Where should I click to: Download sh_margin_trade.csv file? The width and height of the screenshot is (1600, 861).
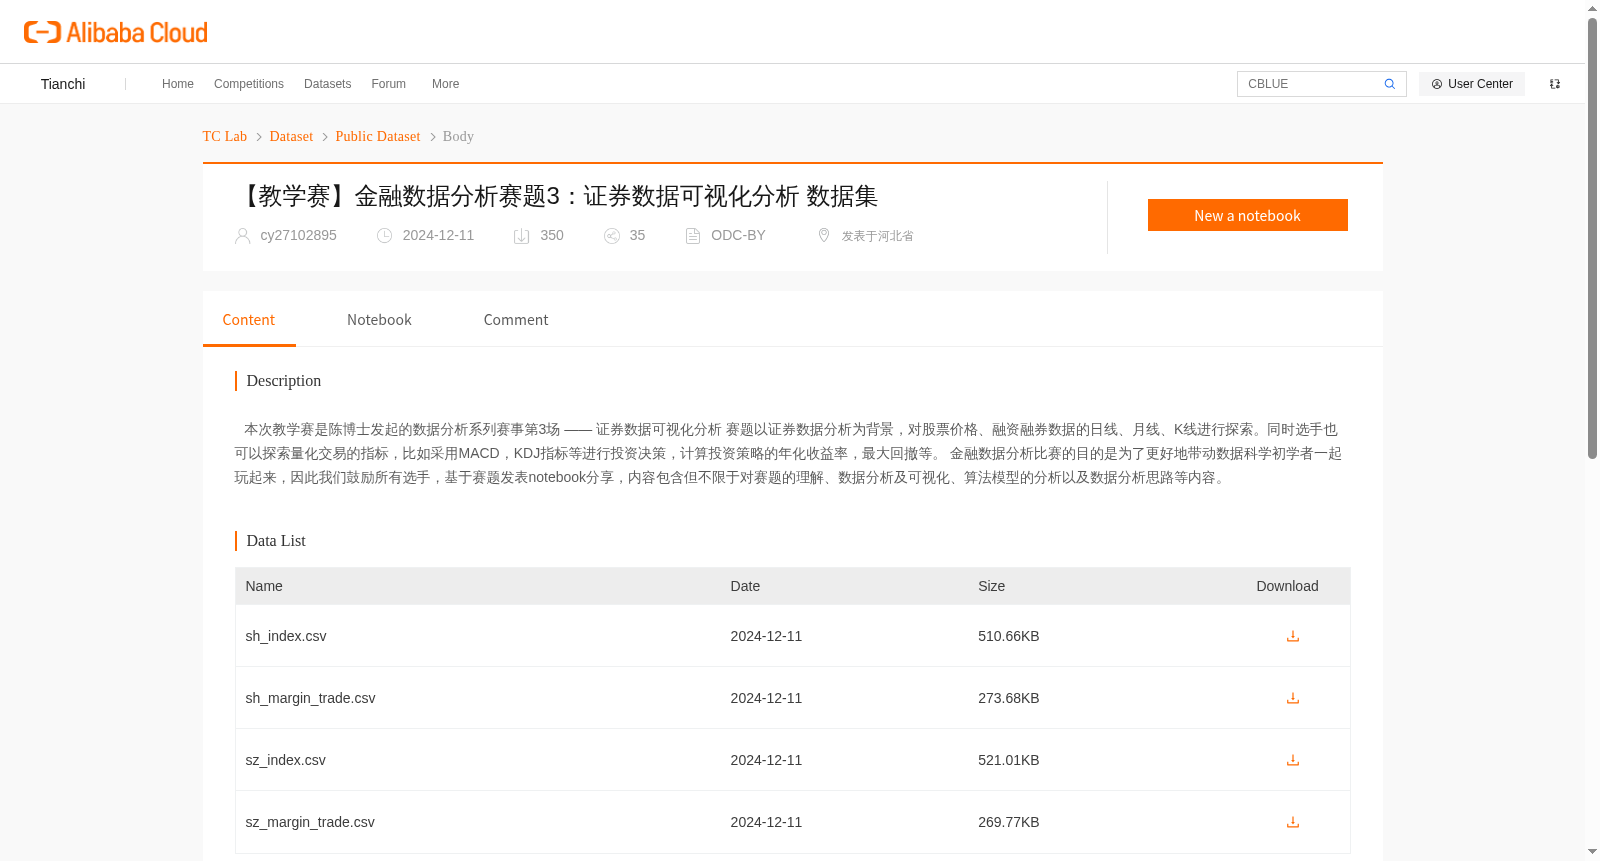click(1293, 698)
